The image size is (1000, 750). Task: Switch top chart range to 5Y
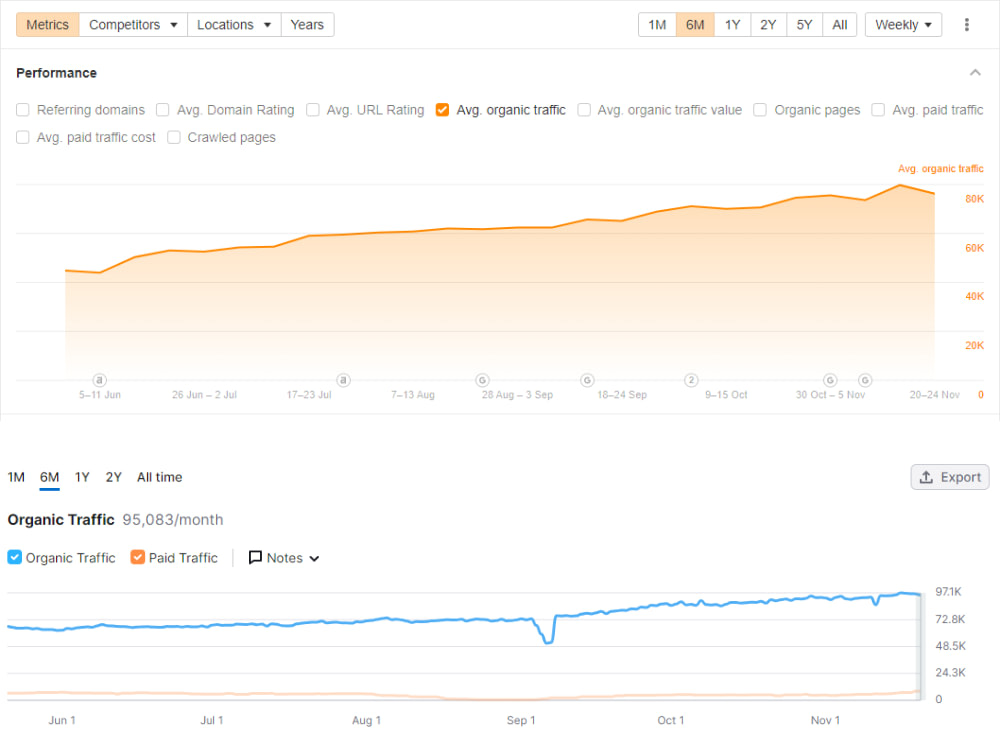(x=804, y=25)
